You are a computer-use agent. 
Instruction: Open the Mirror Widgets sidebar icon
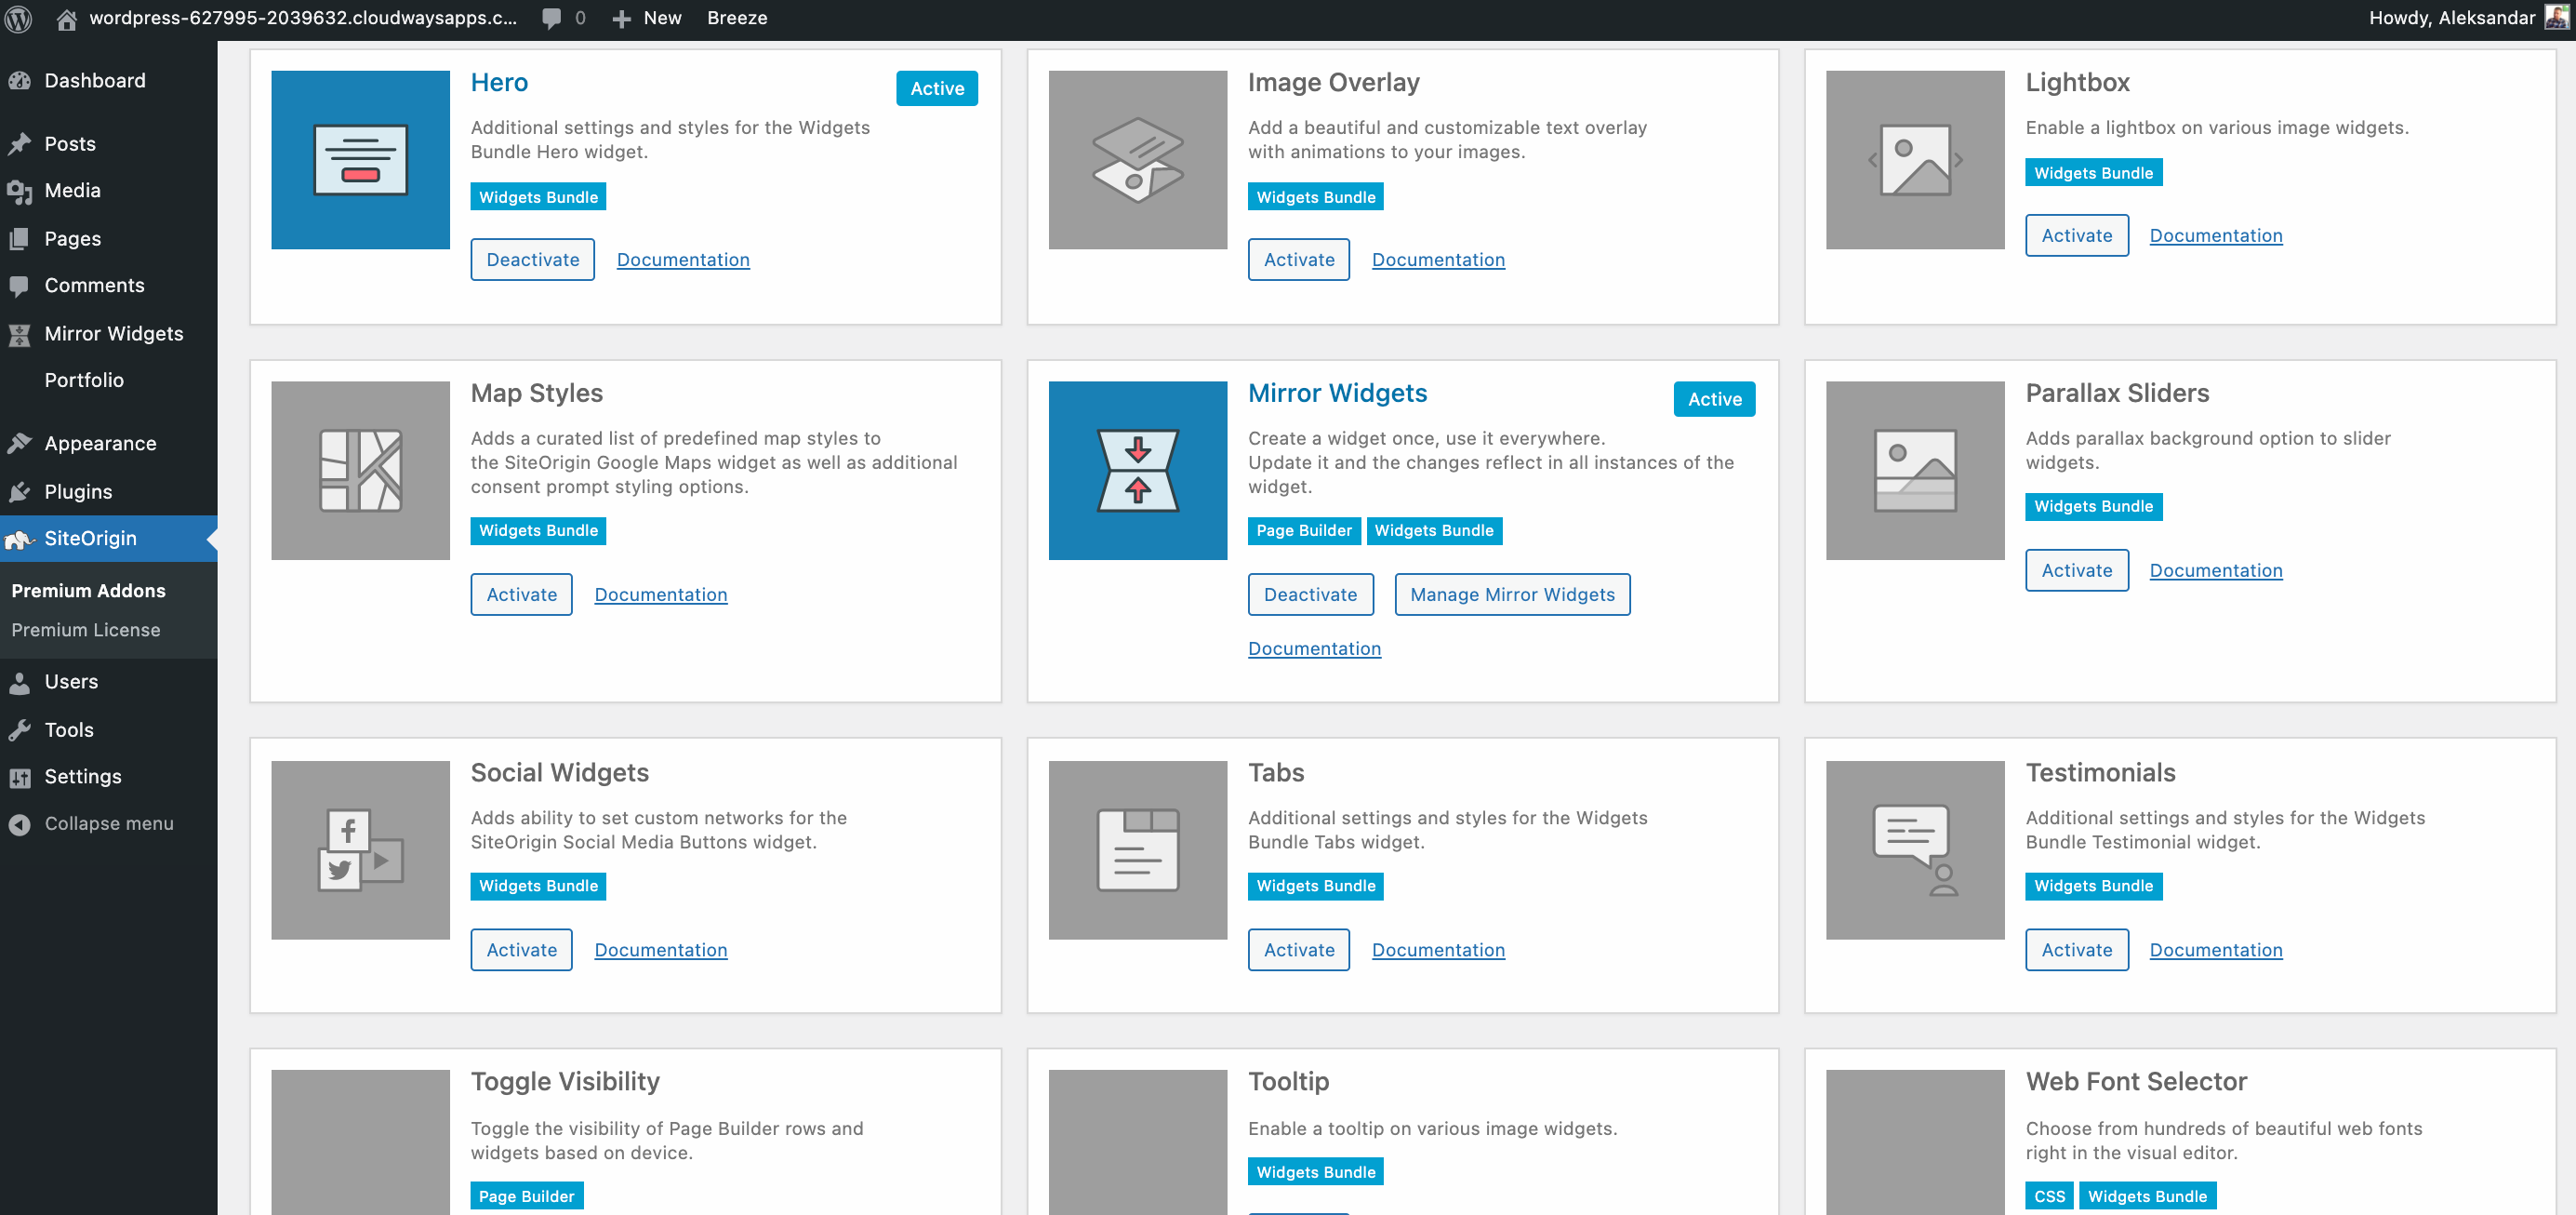(21, 333)
